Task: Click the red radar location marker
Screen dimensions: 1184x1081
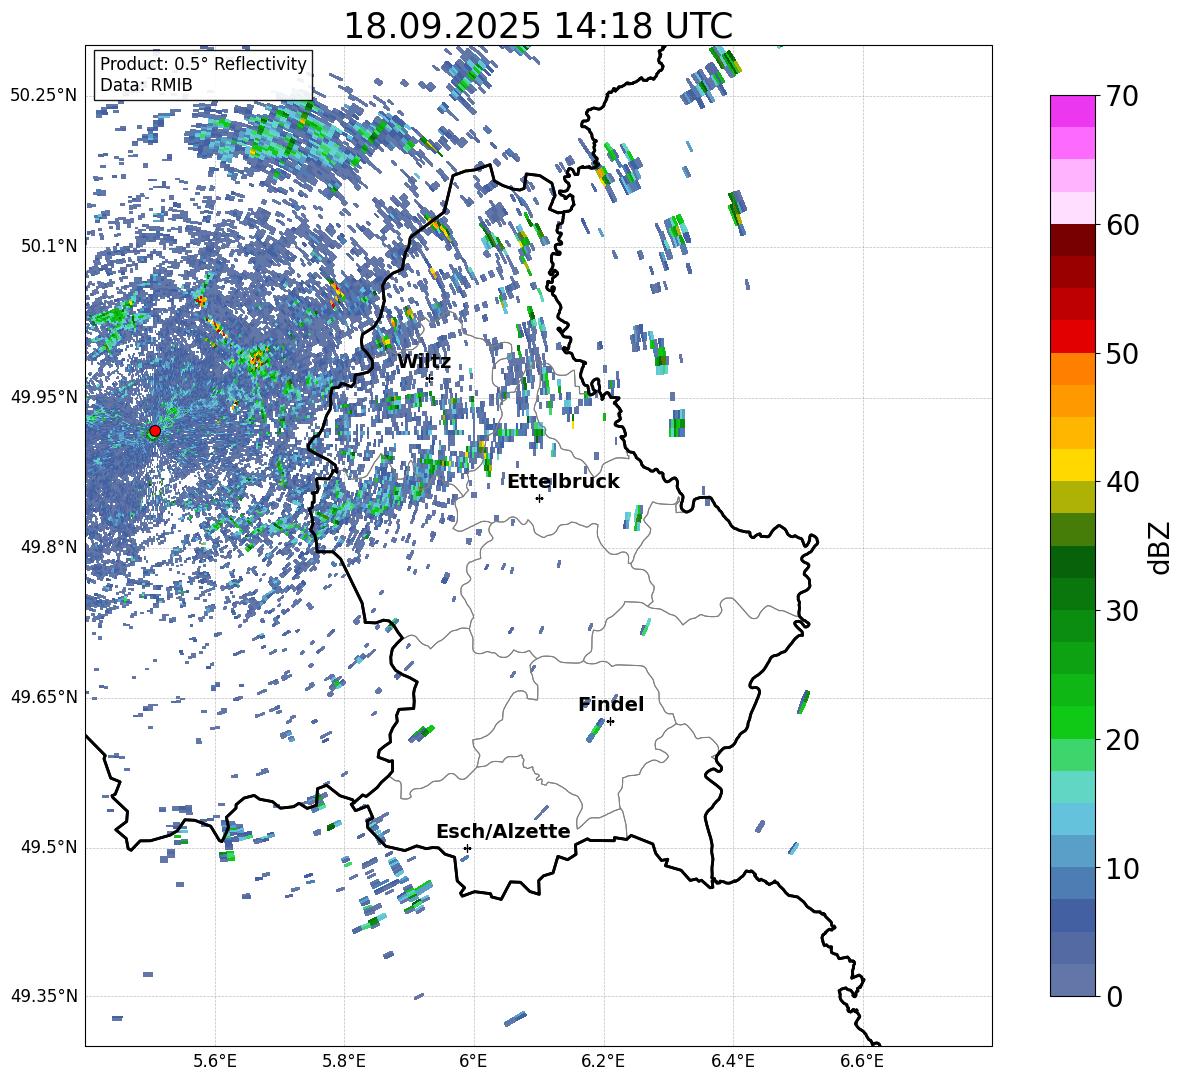Action: pos(155,431)
